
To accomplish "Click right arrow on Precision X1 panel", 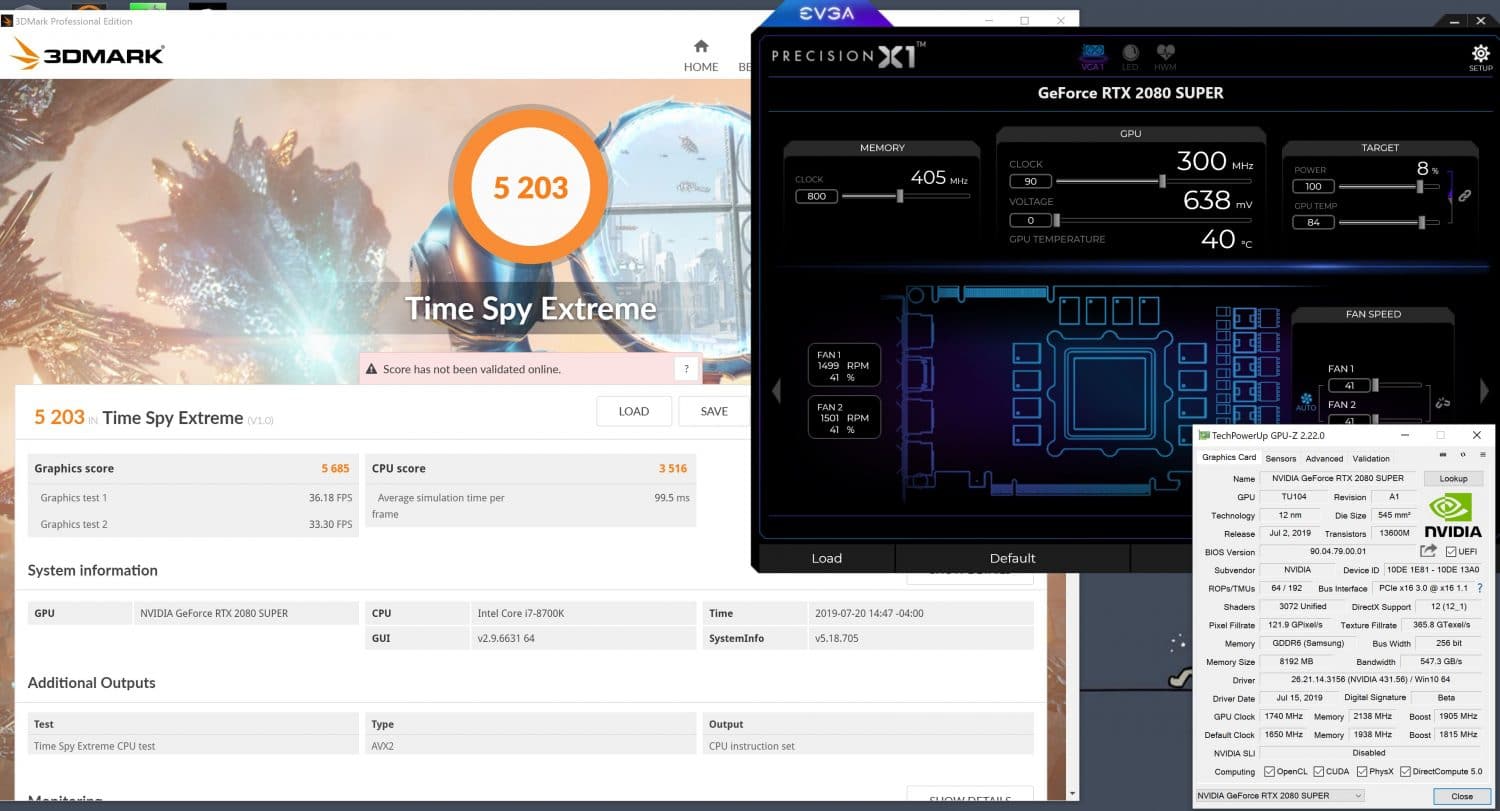I will tap(1484, 391).
